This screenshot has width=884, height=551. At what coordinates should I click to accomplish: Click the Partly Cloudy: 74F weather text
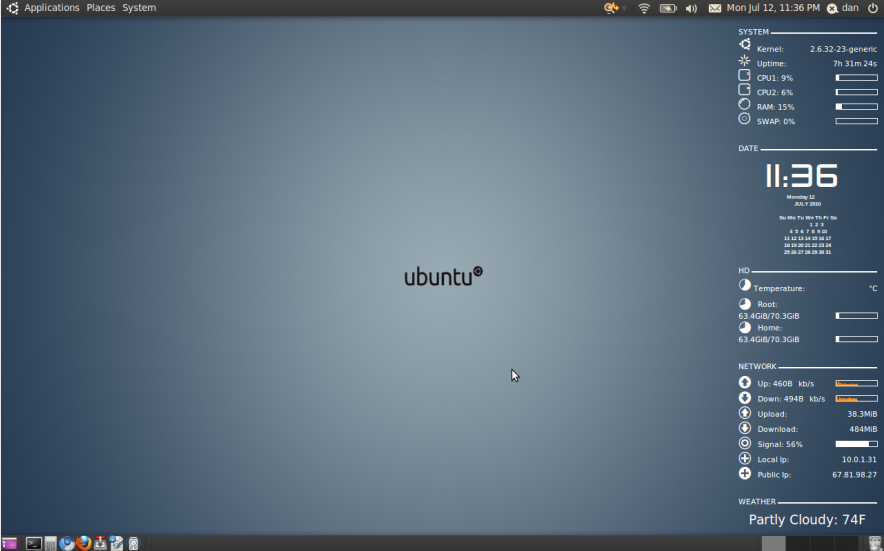[807, 520]
